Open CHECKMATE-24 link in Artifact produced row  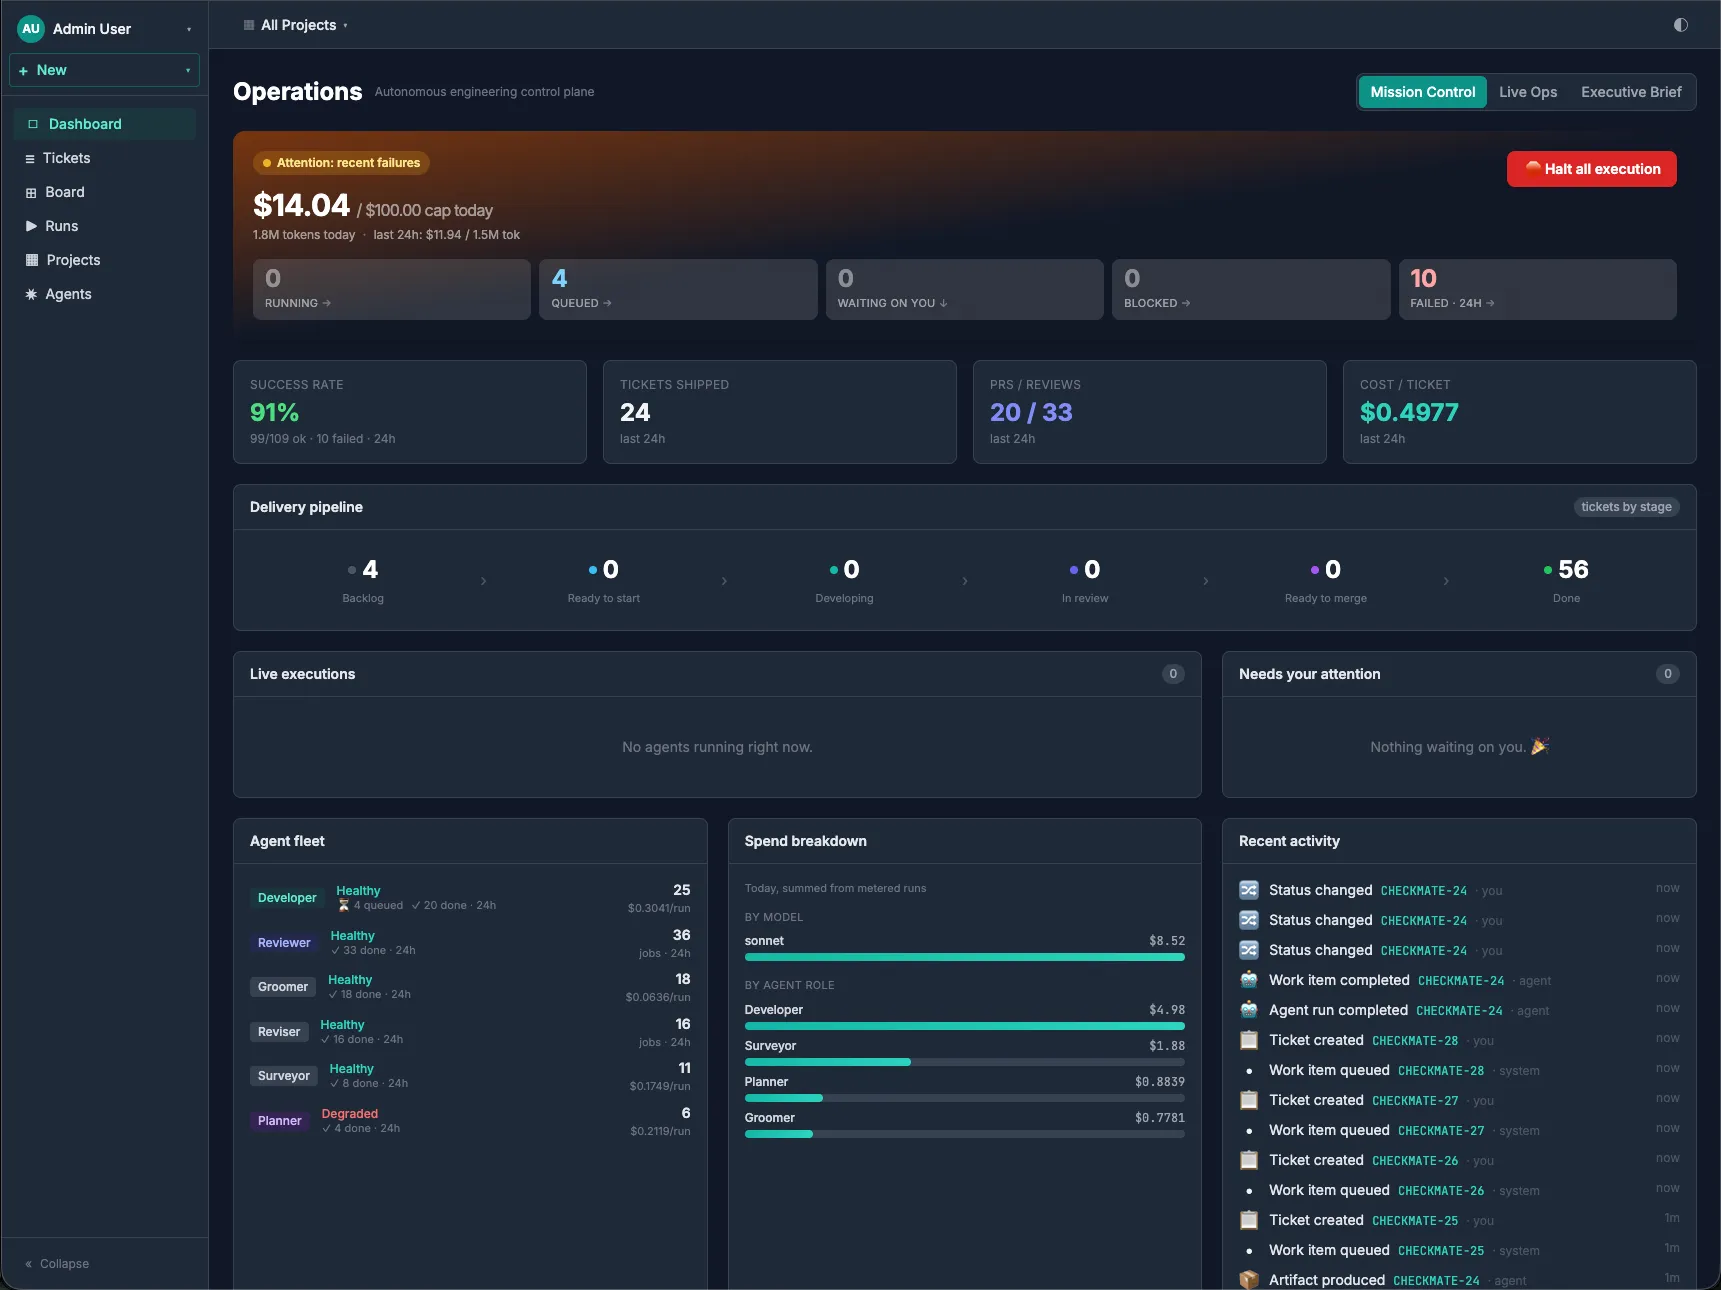[1436, 1281]
